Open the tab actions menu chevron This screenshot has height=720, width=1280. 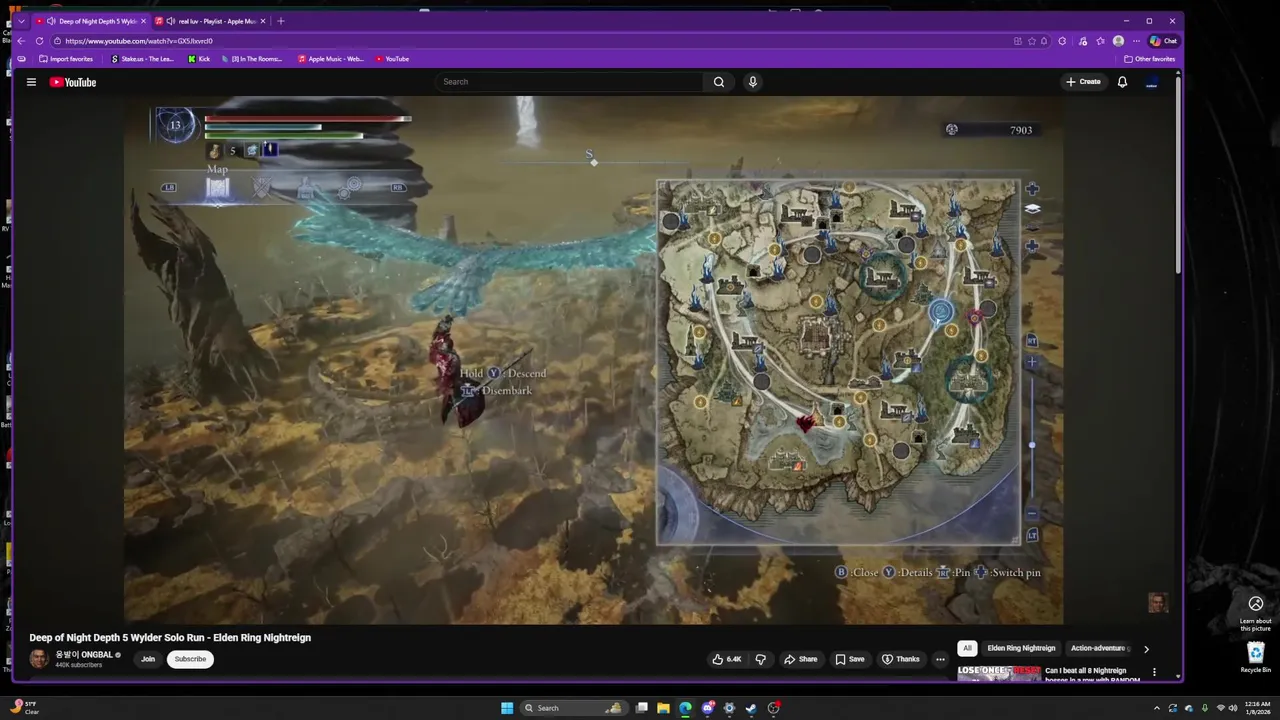[21, 21]
